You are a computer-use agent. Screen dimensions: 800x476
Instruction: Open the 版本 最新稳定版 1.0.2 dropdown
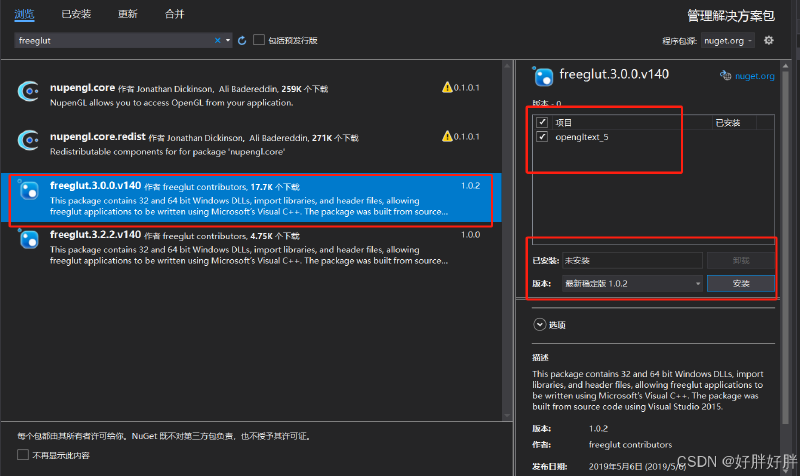tap(632, 283)
